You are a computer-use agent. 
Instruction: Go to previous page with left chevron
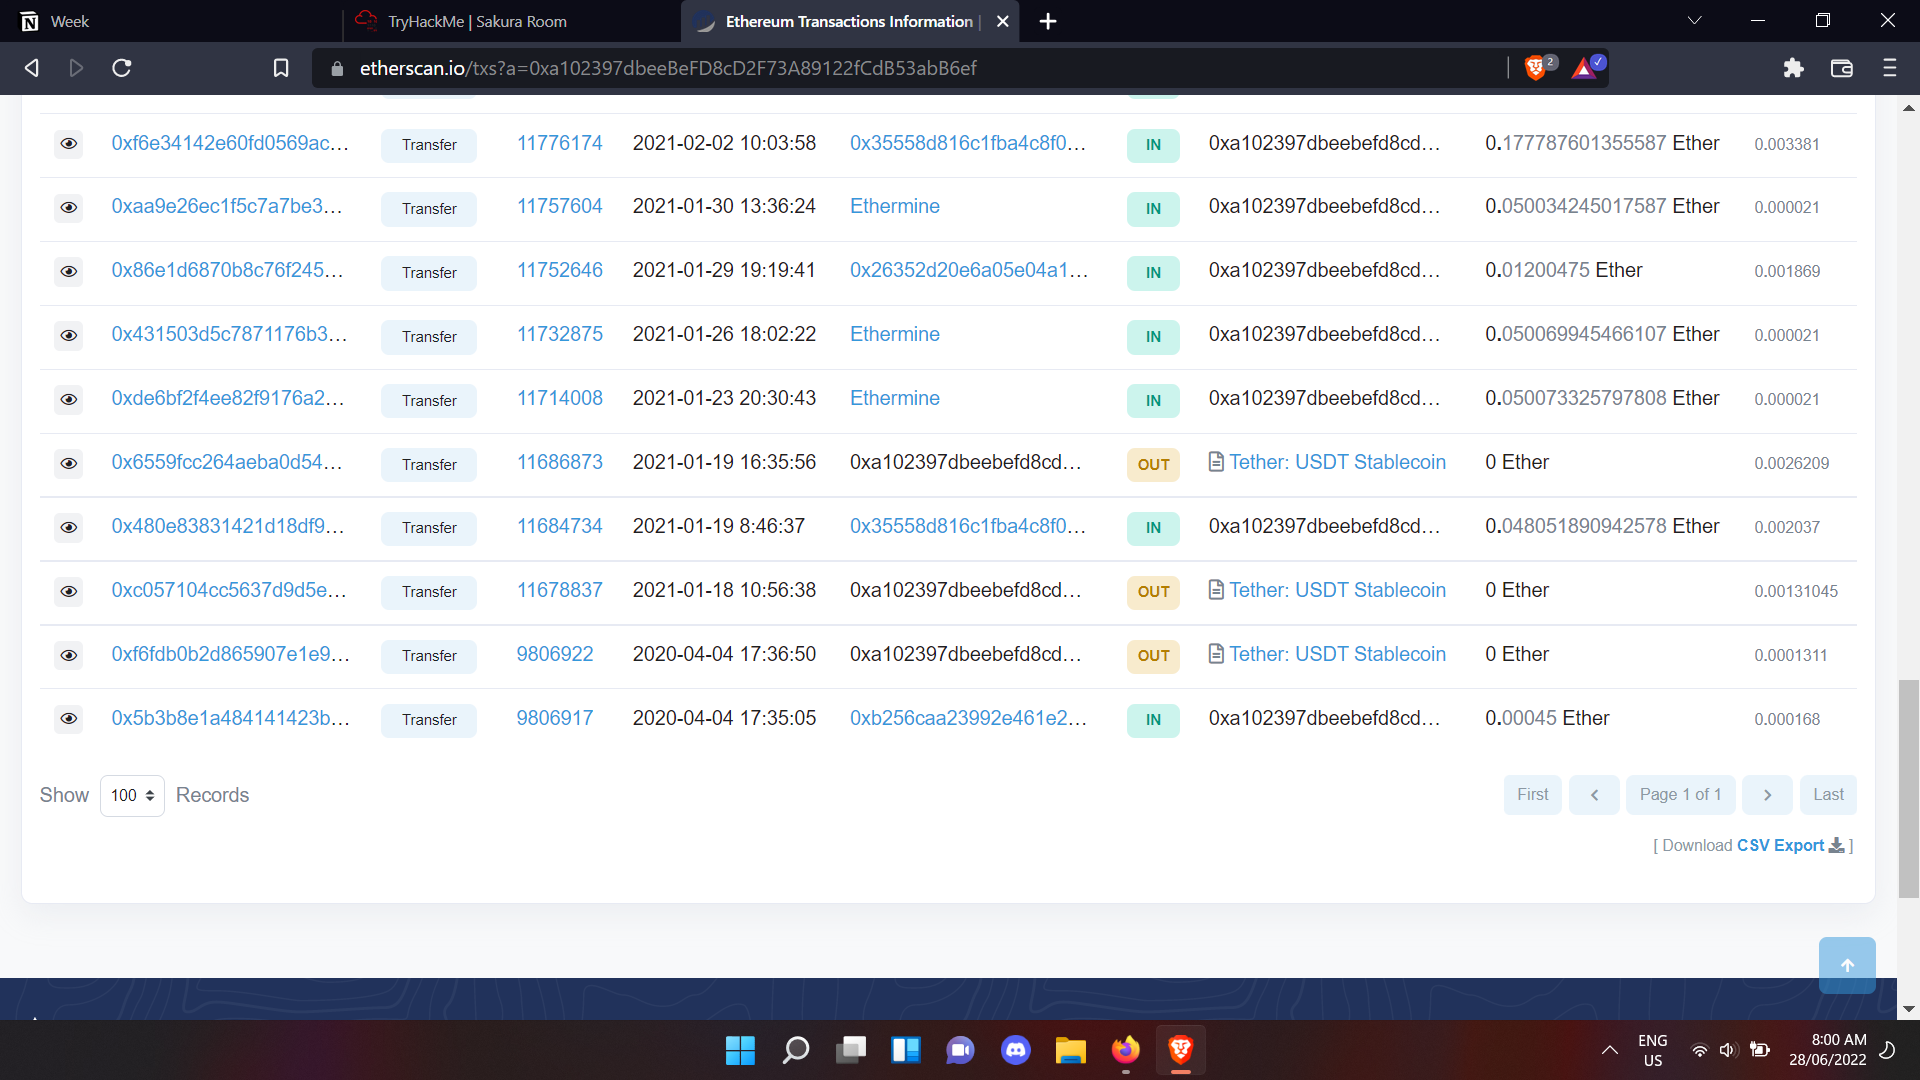pos(1594,795)
